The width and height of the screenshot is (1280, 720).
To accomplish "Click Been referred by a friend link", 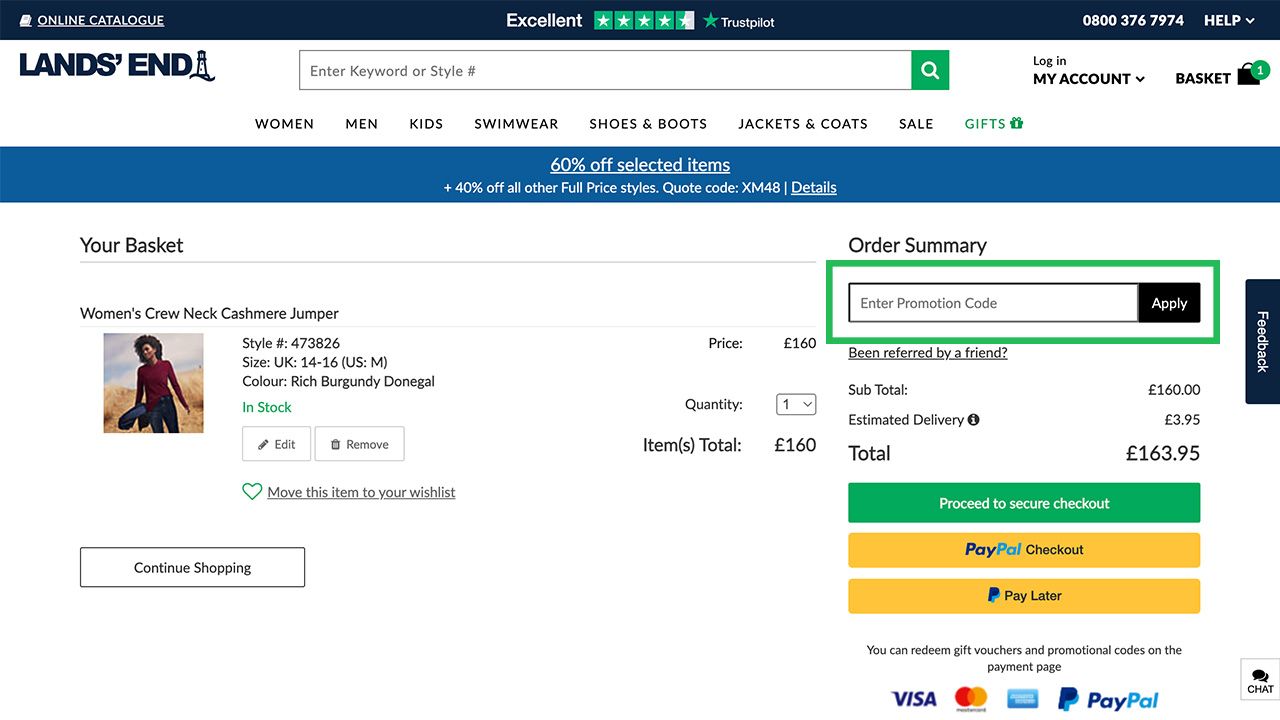I will click(x=928, y=353).
